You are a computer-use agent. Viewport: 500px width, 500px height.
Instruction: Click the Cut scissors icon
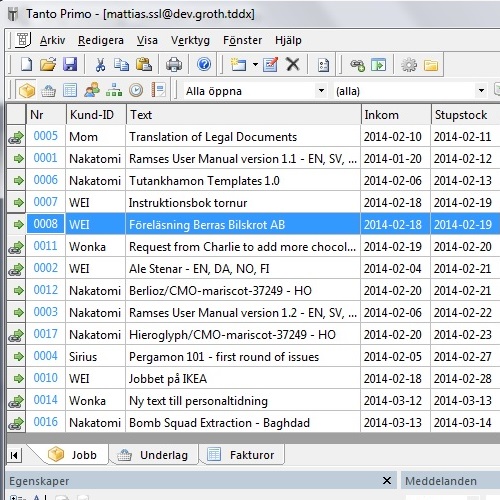pyautogui.click(x=100, y=65)
